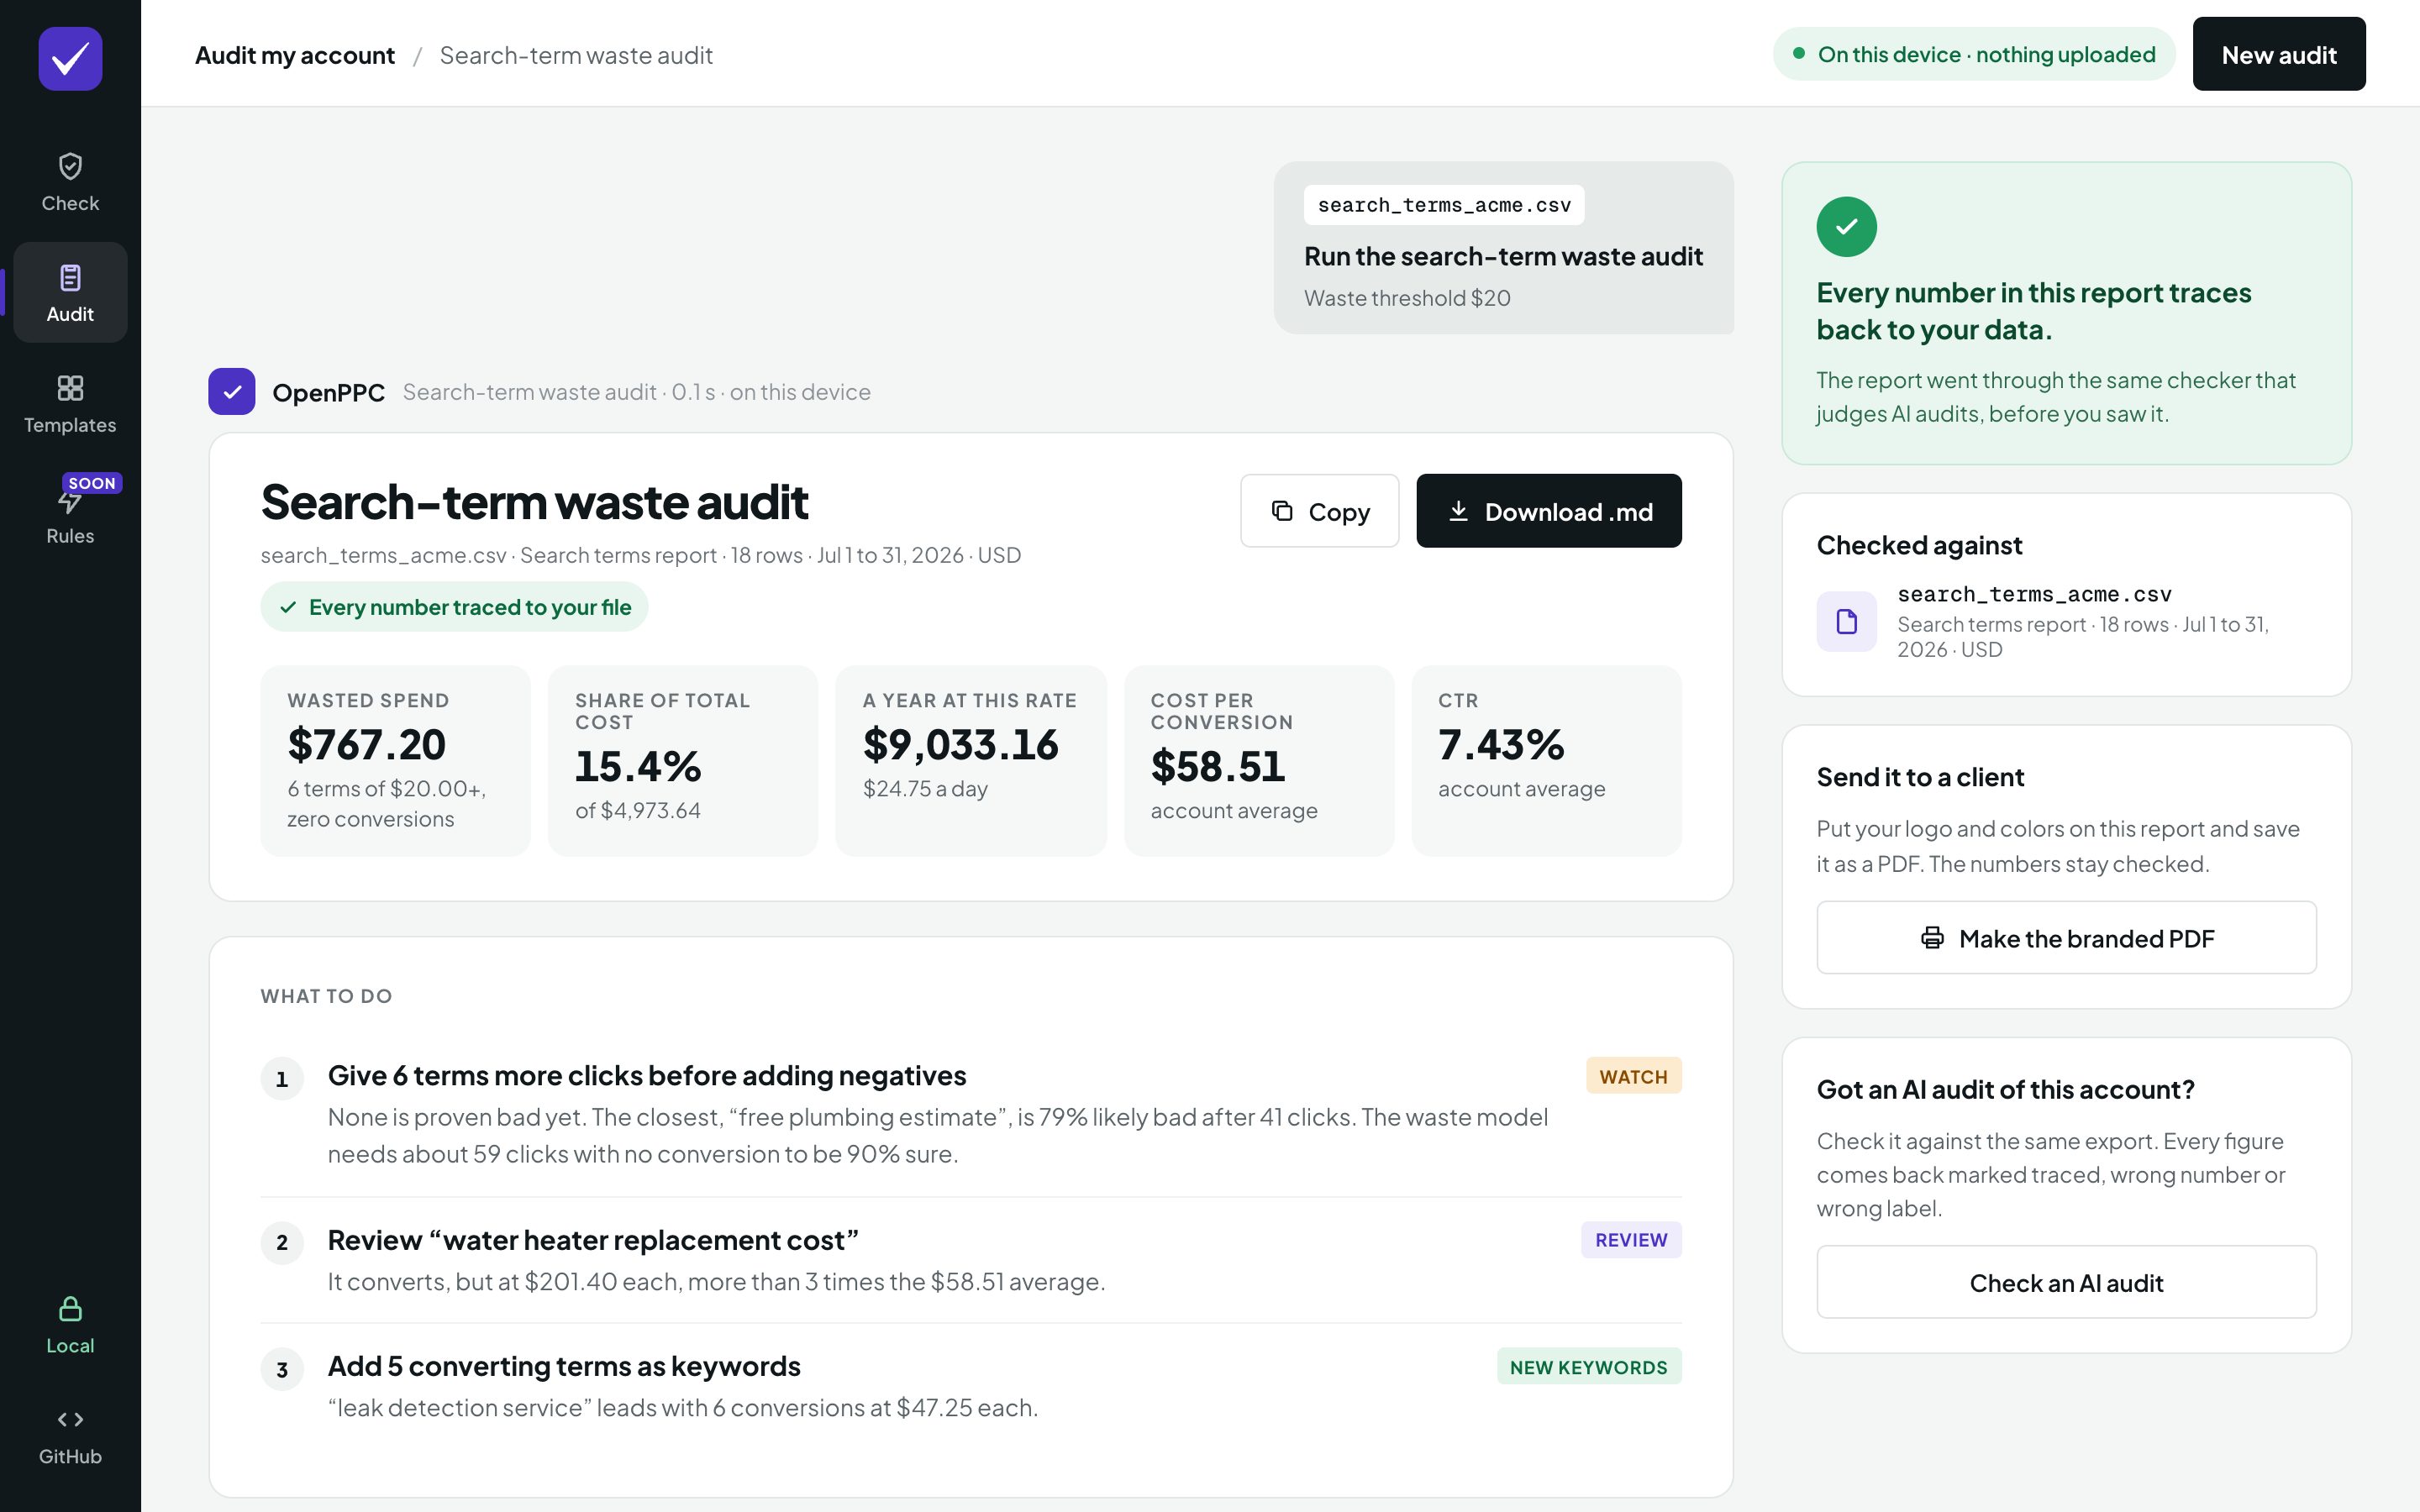The width and height of the screenshot is (2420, 1512).
Task: Click Got an AI audit of this account heading
Action: click(2005, 1089)
